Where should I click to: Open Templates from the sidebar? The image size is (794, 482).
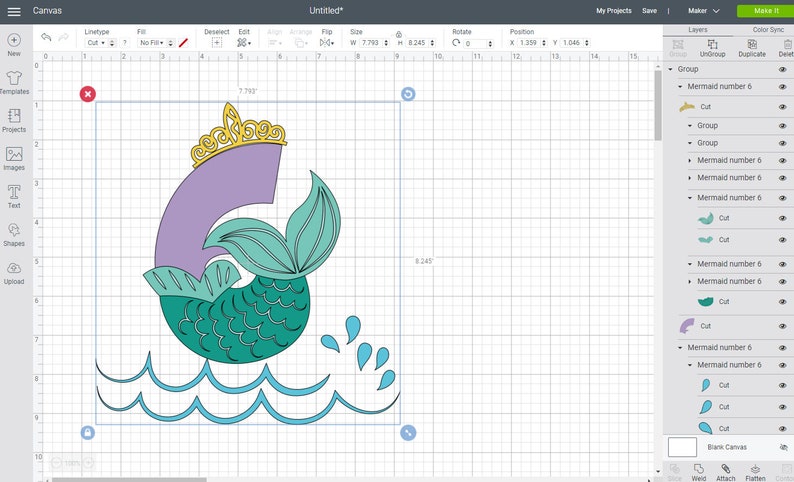[14, 83]
